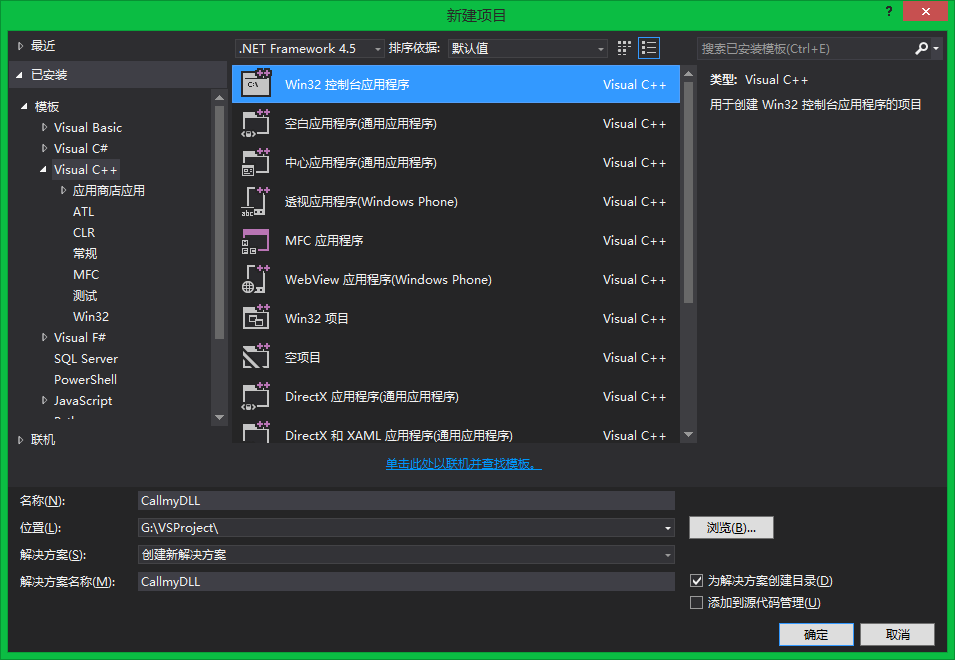The image size is (955, 660).
Task: Open the .NET Framework 4.5 dropdown
Action: pos(309,48)
